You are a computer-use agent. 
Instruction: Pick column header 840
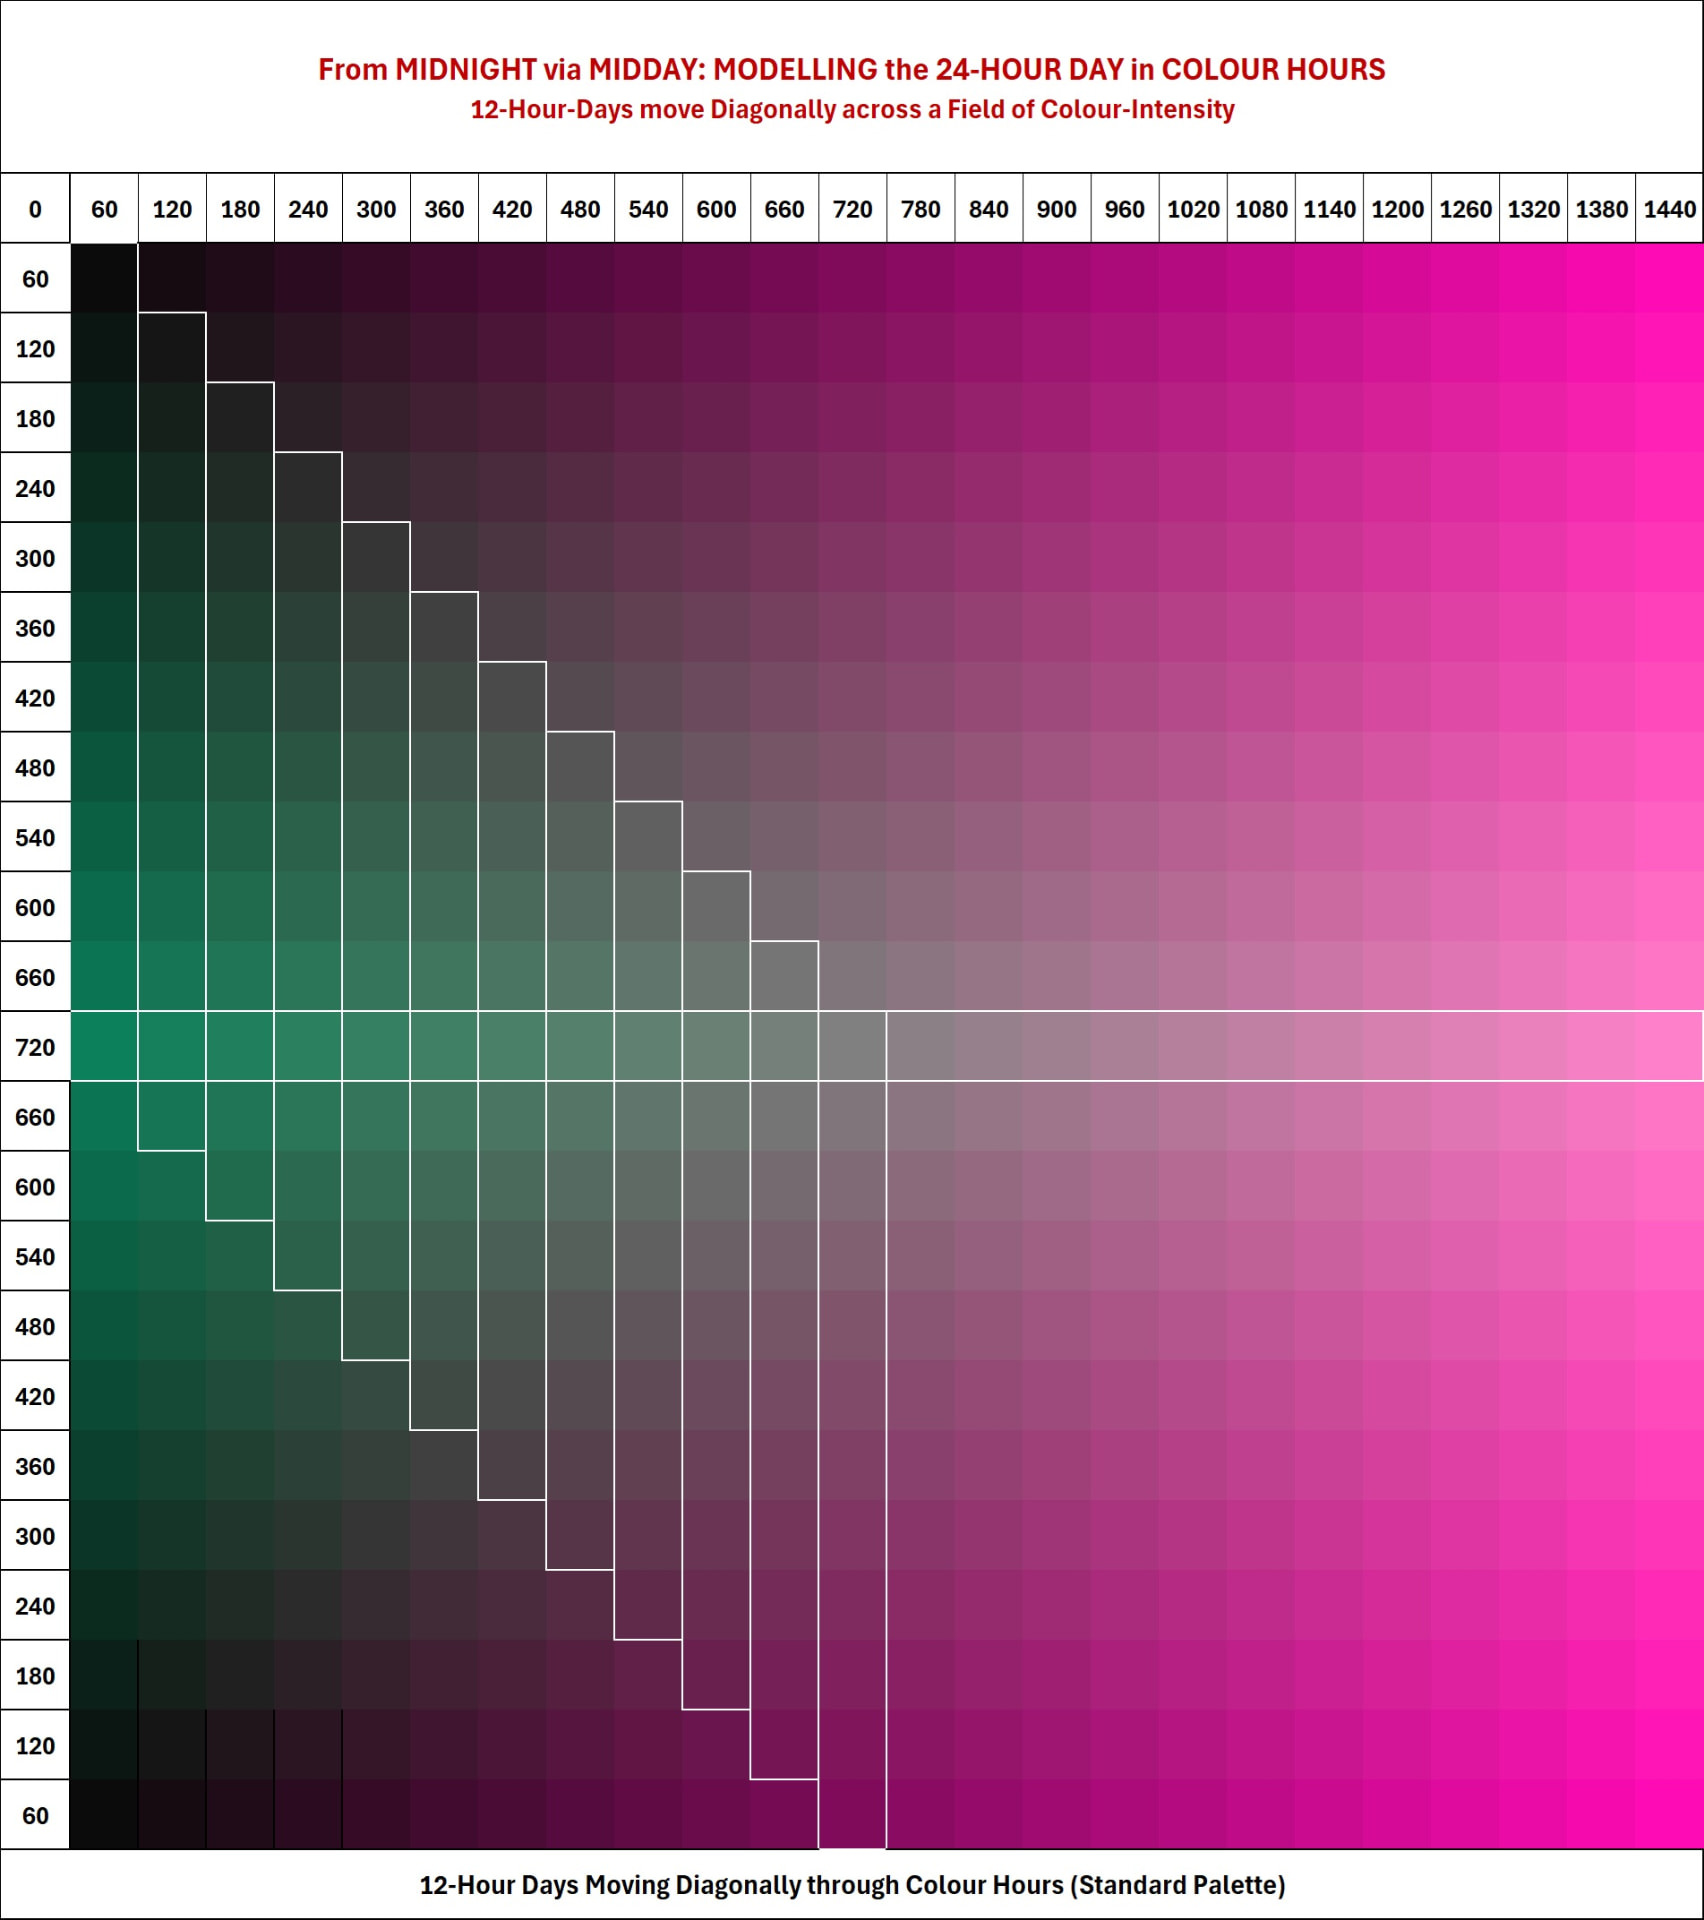pyautogui.click(x=988, y=209)
